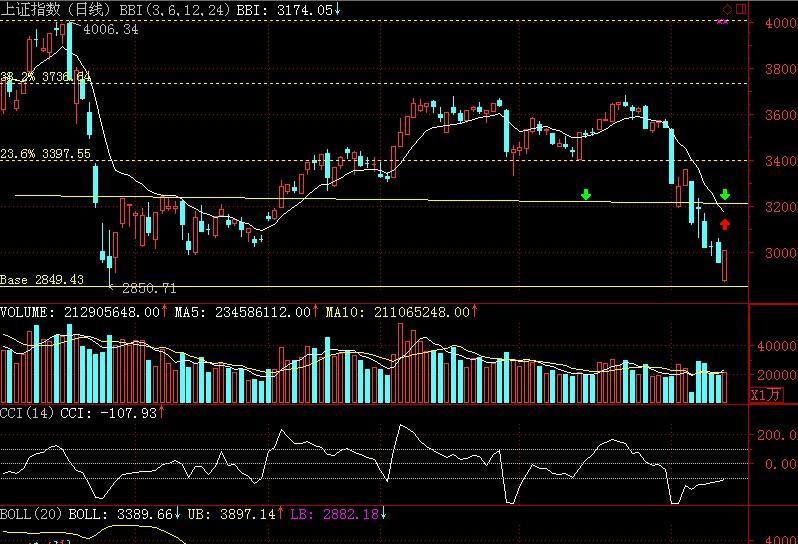
Task: Click 20000 on the volume axis
Action: click(x=777, y=375)
